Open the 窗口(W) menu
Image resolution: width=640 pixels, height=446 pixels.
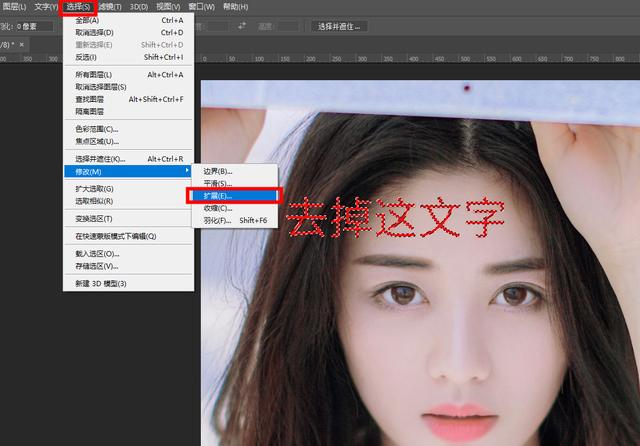[x=202, y=7]
